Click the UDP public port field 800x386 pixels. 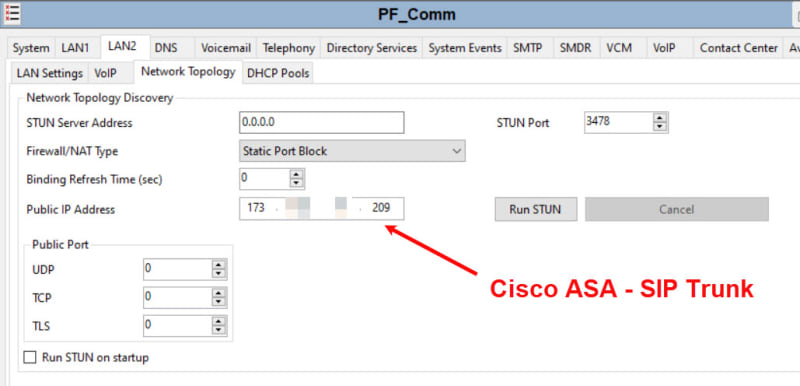pyautogui.click(x=177, y=269)
